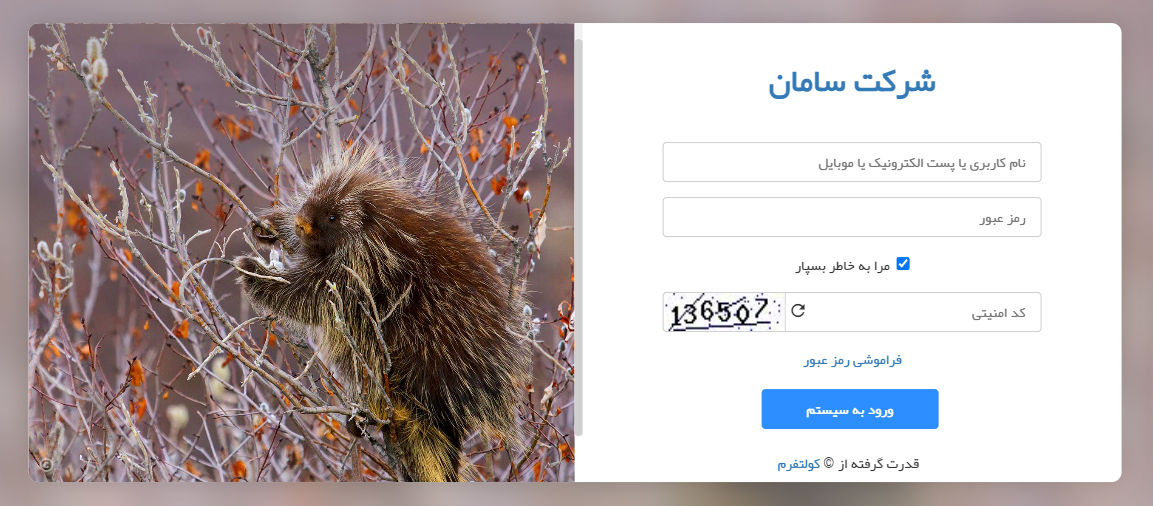Image resolution: width=1153 pixels, height=506 pixels.
Task: Click the © symbol in the footer
Action: click(829, 463)
